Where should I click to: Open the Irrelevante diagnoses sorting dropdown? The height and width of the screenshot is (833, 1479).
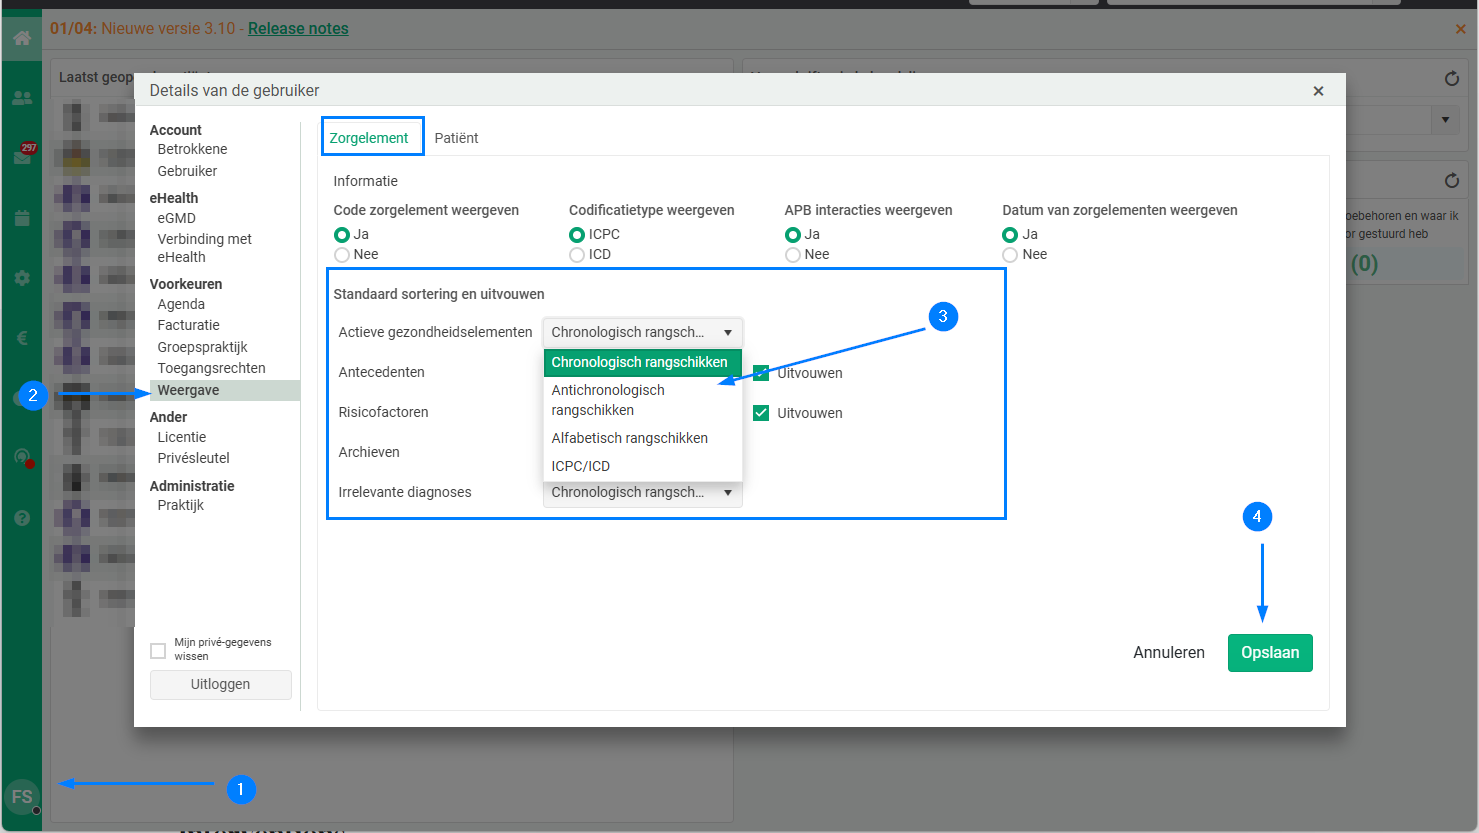642,492
